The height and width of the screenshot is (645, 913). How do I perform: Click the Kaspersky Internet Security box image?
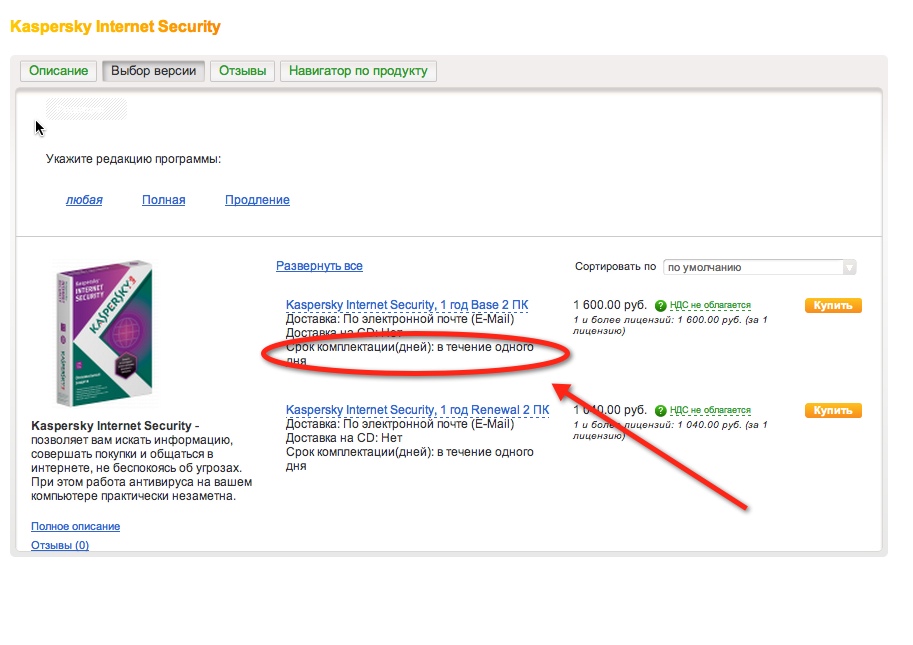[x=105, y=333]
